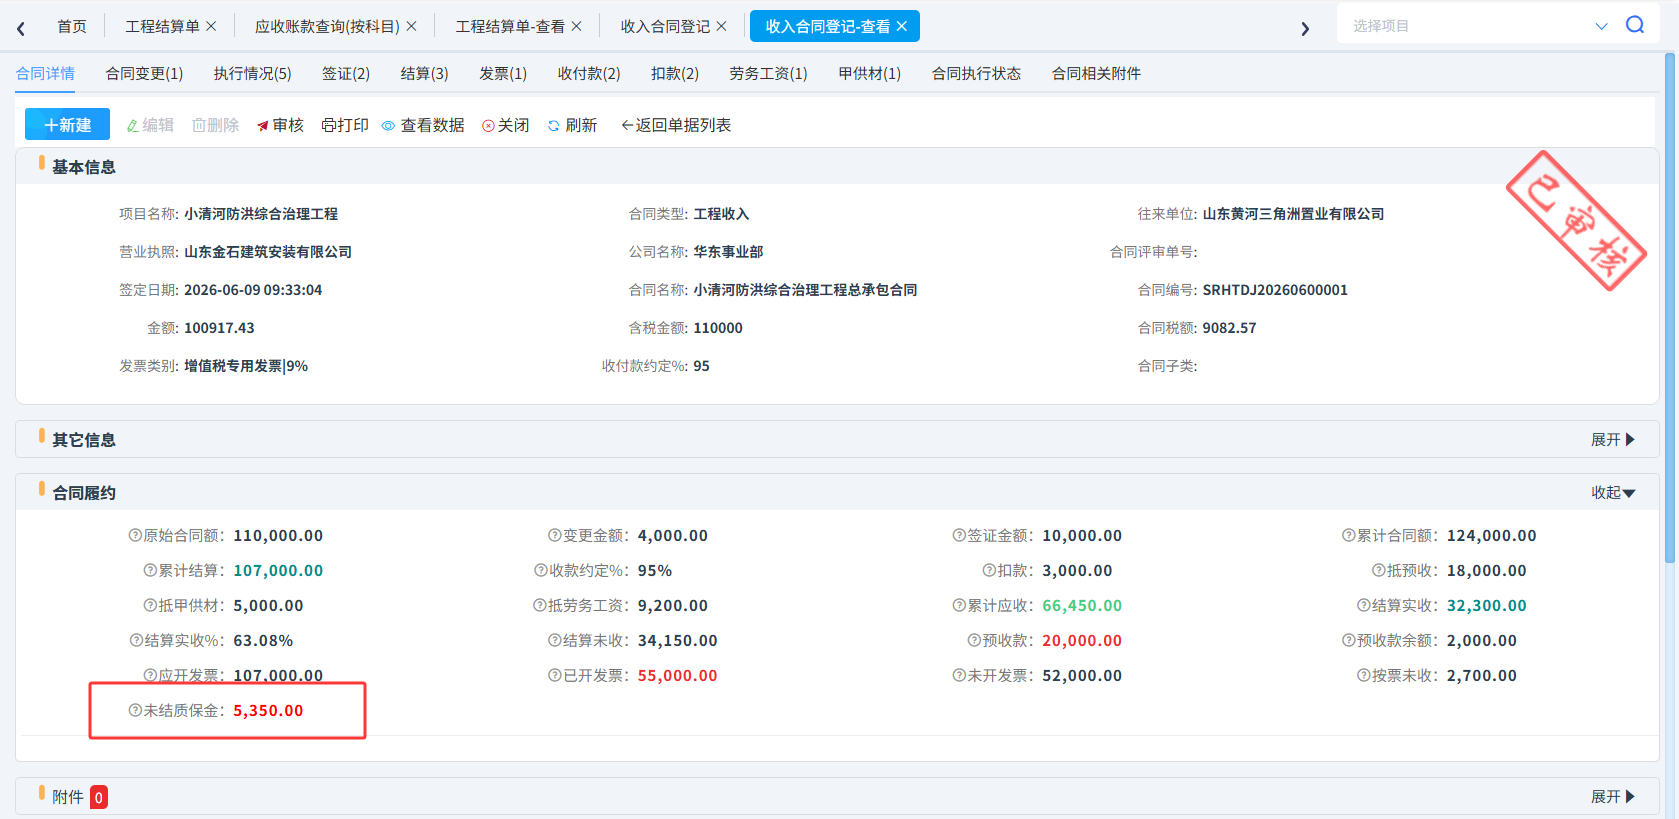Click the red attachment count badge 0
1679x819 pixels.
(99, 797)
